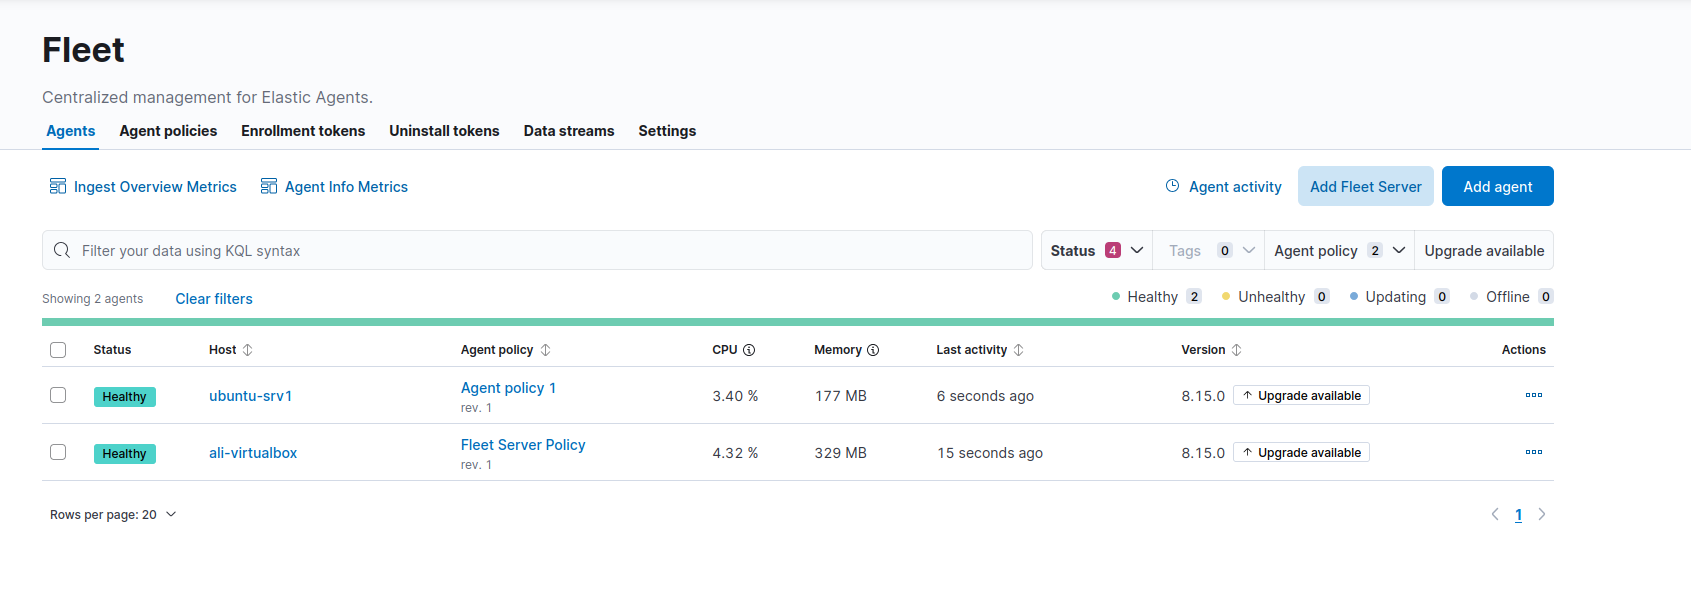1691x602 pixels.
Task: Click the Offline count legend
Action: point(1511,297)
